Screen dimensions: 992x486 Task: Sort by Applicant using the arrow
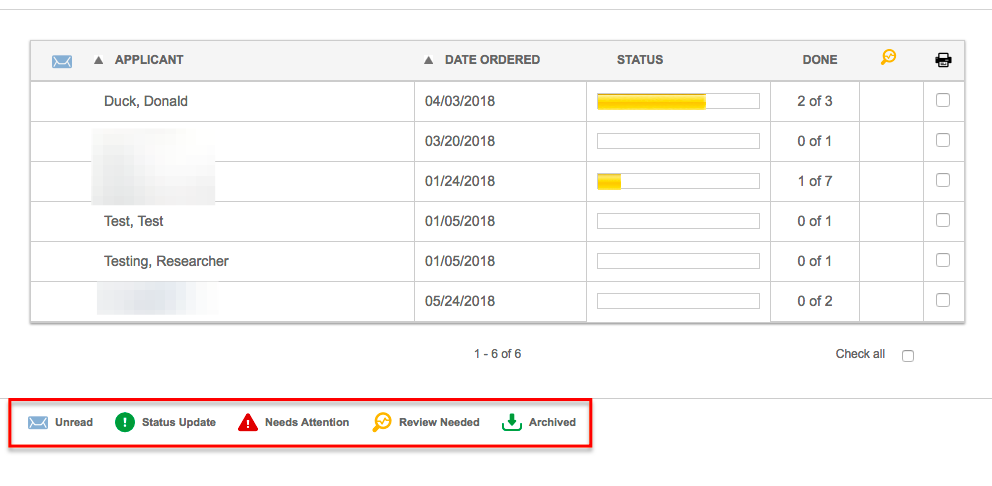pyautogui.click(x=98, y=60)
